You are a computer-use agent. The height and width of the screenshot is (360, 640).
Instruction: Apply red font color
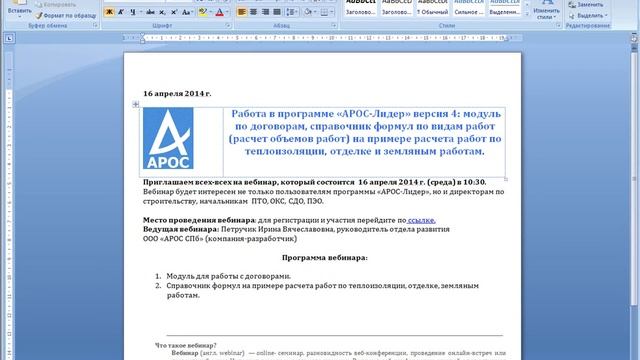(220, 12)
